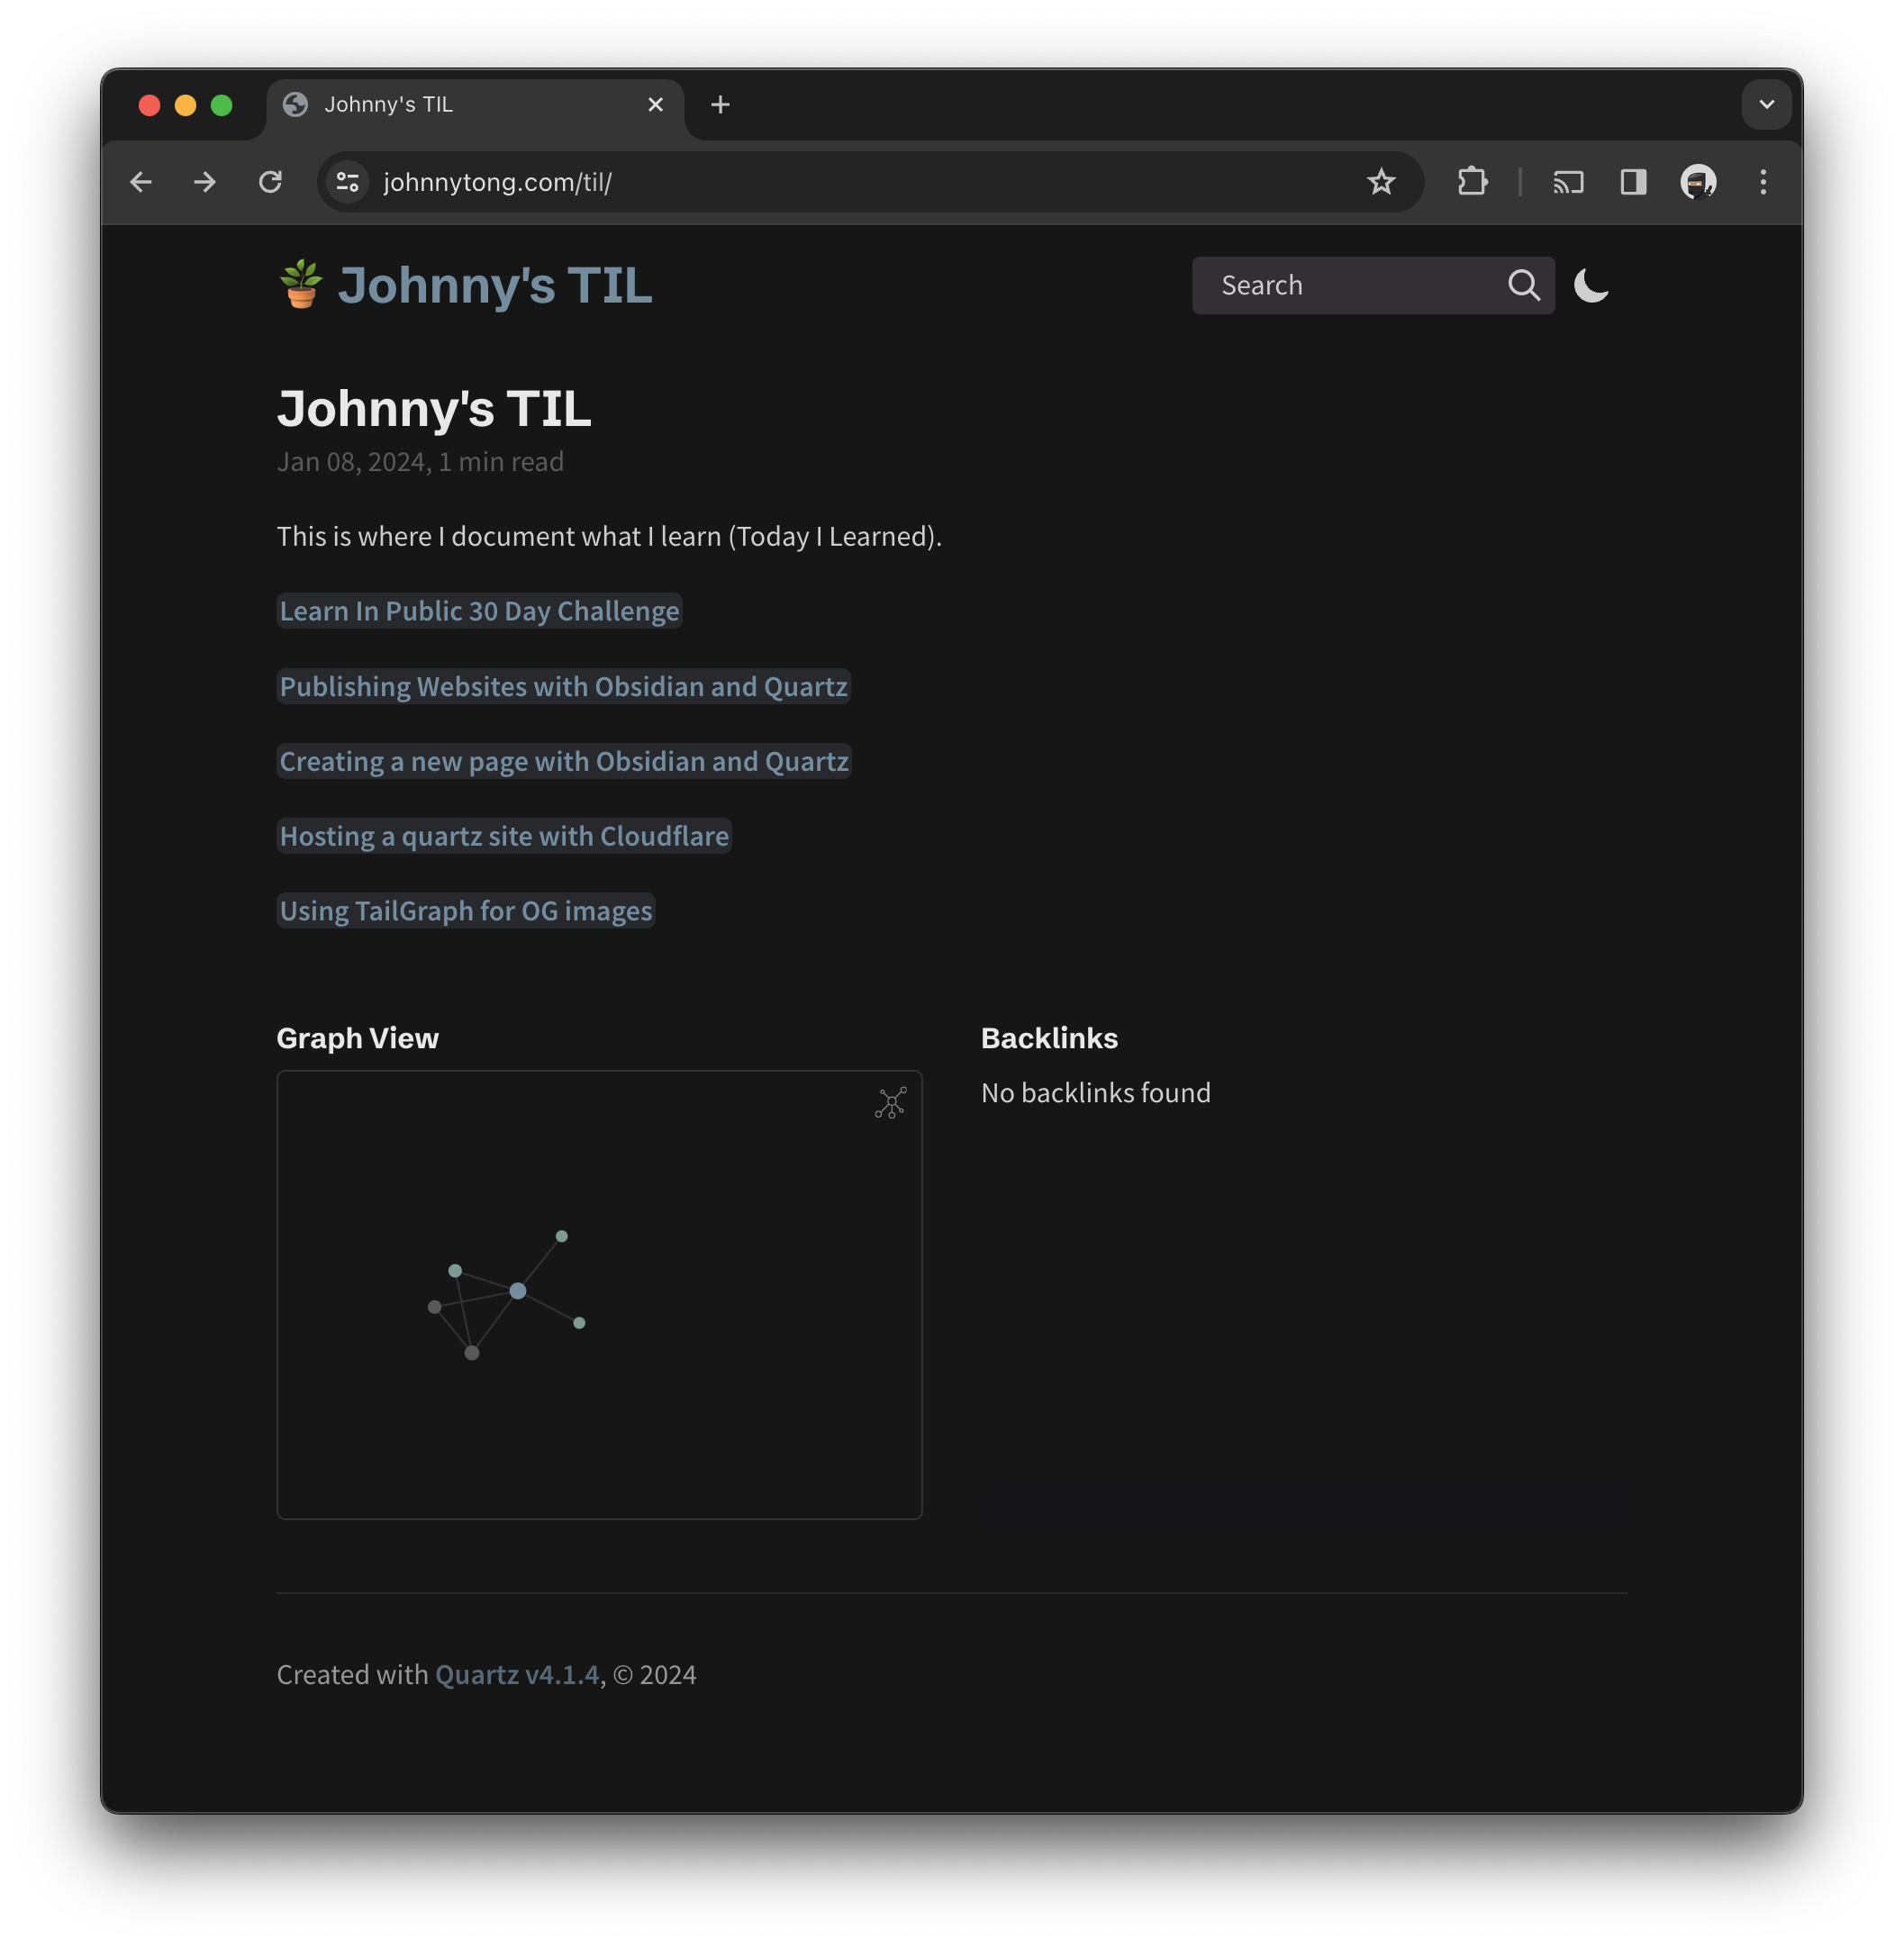Go back to the previous page
Screen dimensions: 1904x1947
click(141, 182)
